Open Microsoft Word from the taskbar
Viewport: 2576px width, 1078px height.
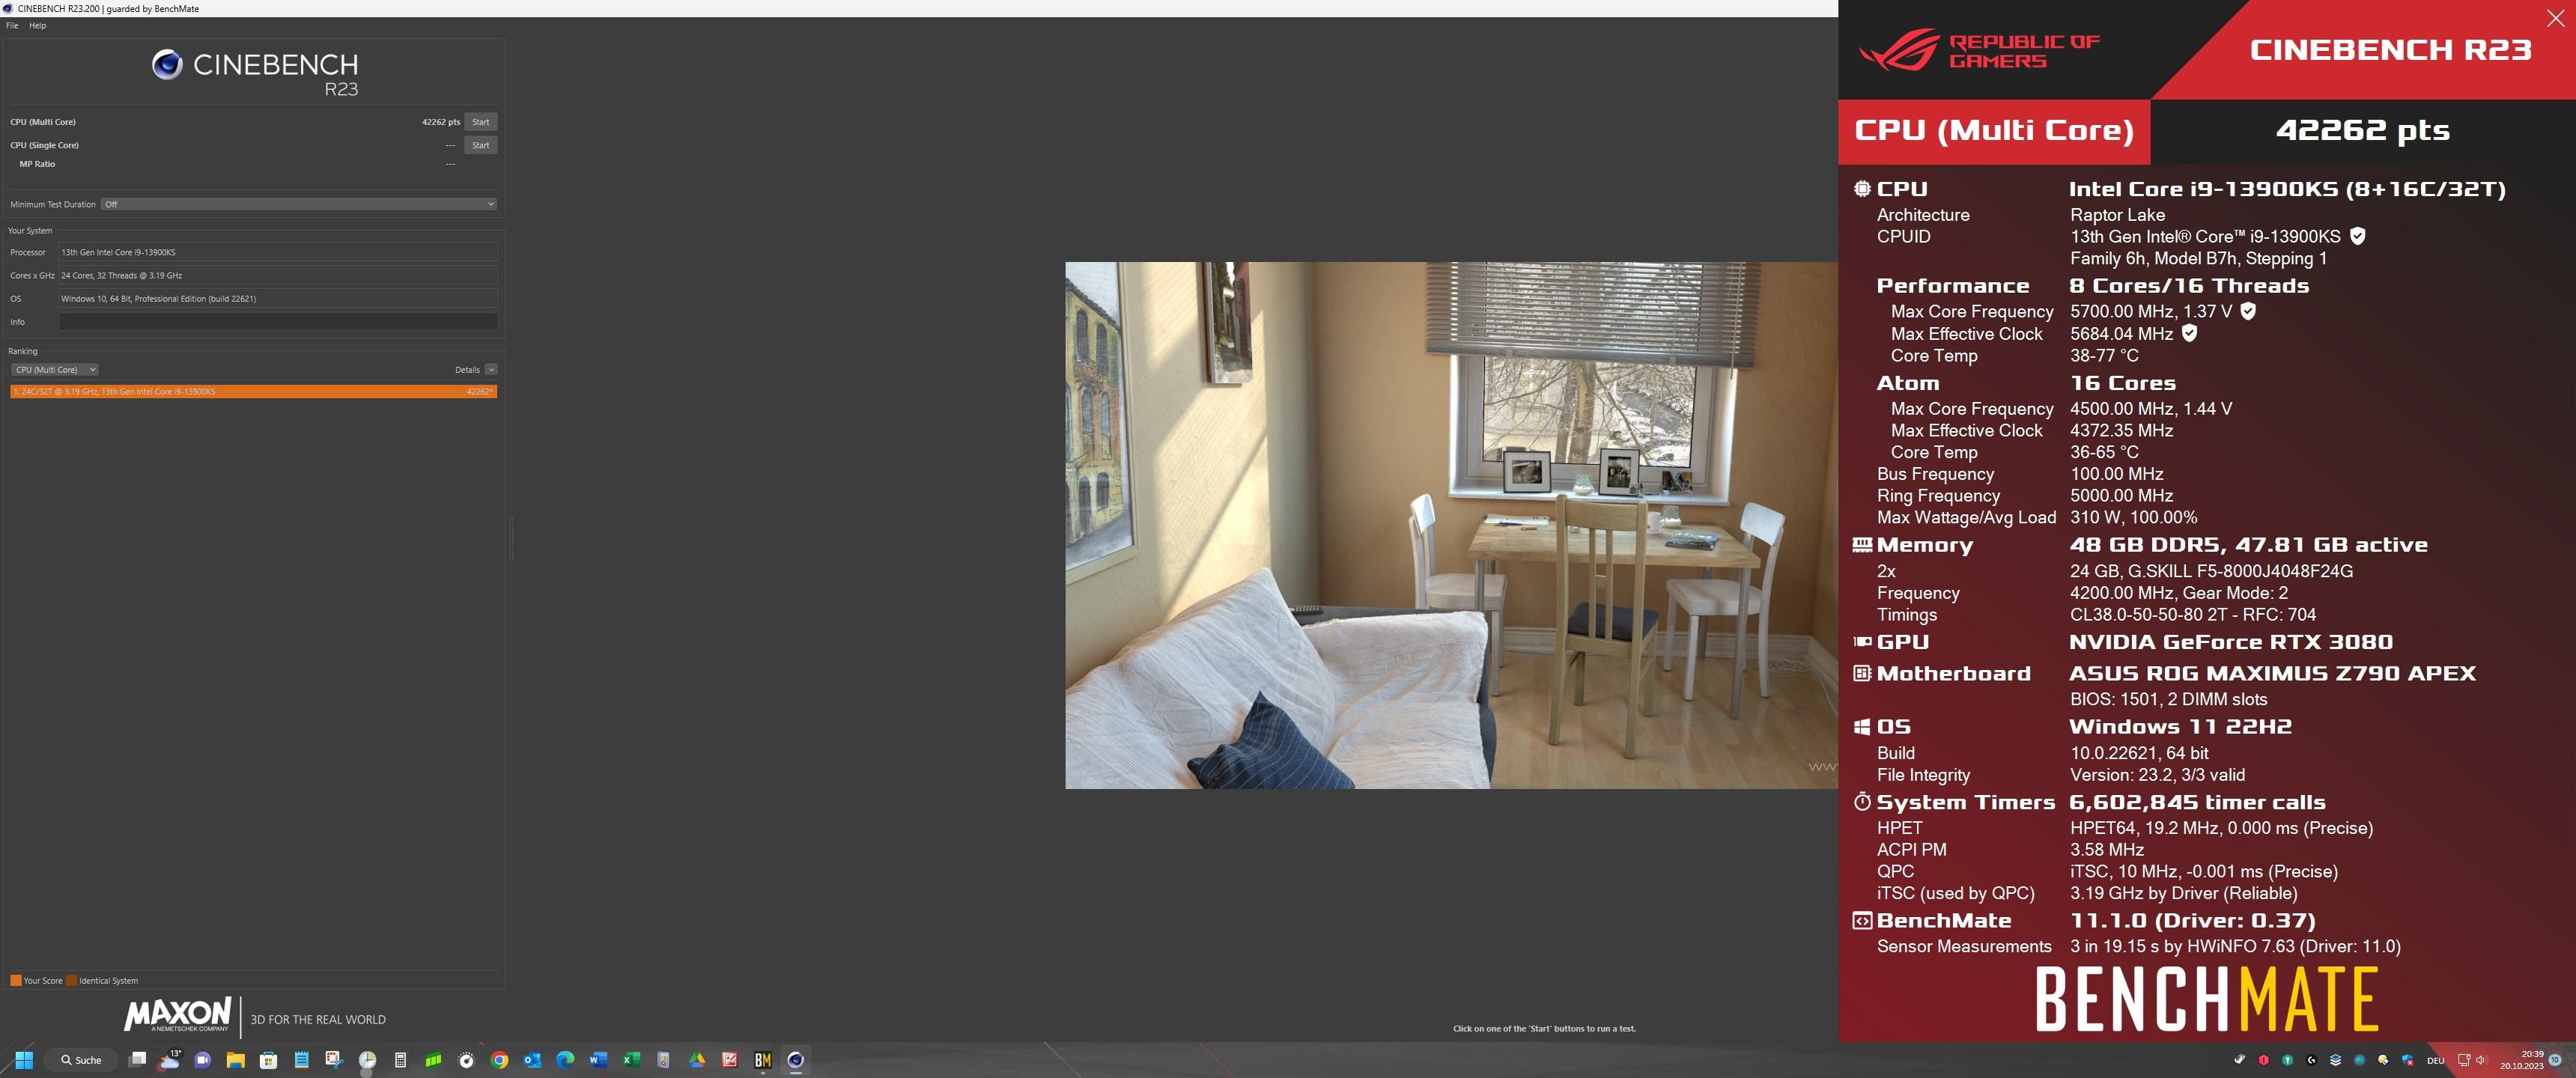coord(598,1060)
